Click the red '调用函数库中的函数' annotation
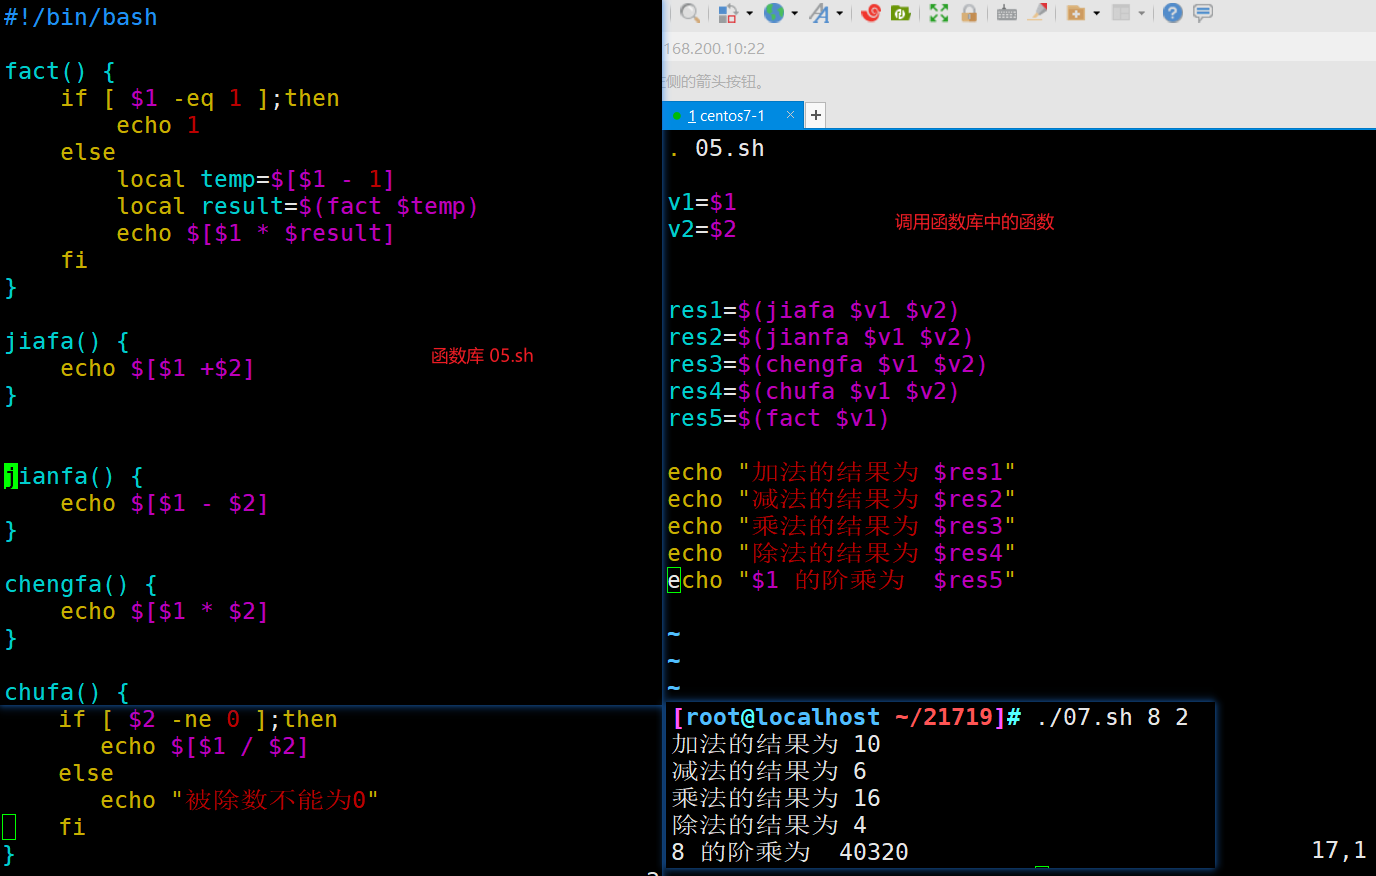Image resolution: width=1376 pixels, height=876 pixels. (x=975, y=222)
